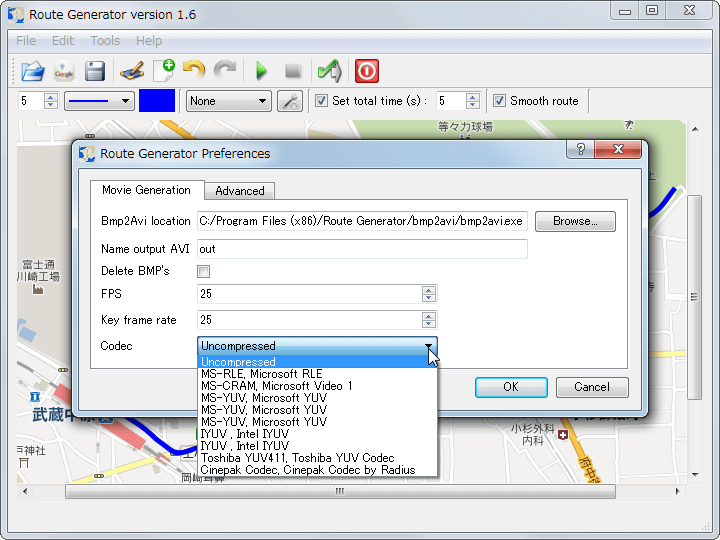Screen dimensions: 720x540
Task: Close the Route Generator Preferences dialog
Action: click(618, 149)
